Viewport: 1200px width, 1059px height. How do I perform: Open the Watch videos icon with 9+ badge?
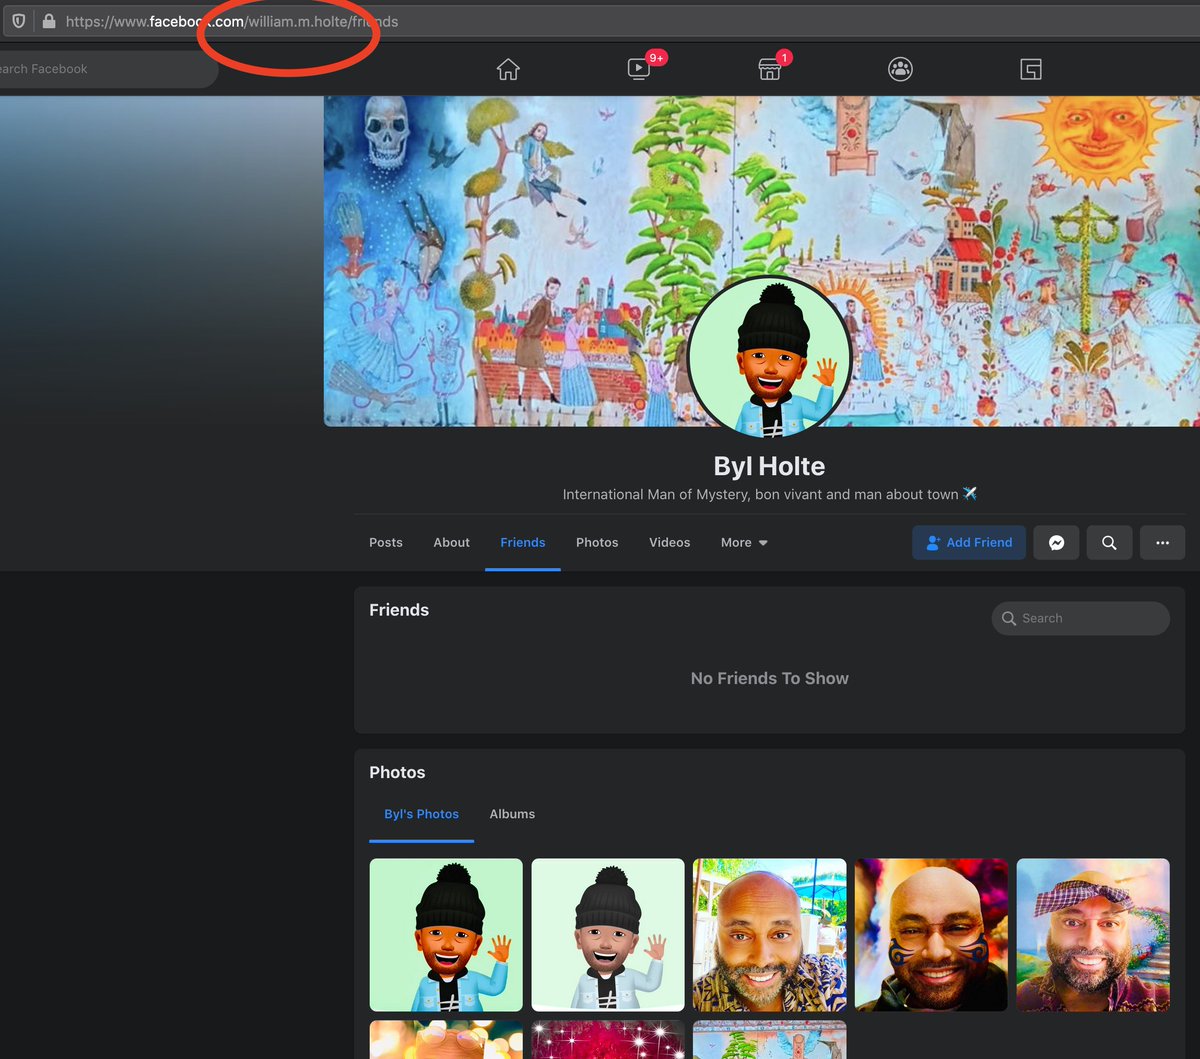click(x=639, y=69)
